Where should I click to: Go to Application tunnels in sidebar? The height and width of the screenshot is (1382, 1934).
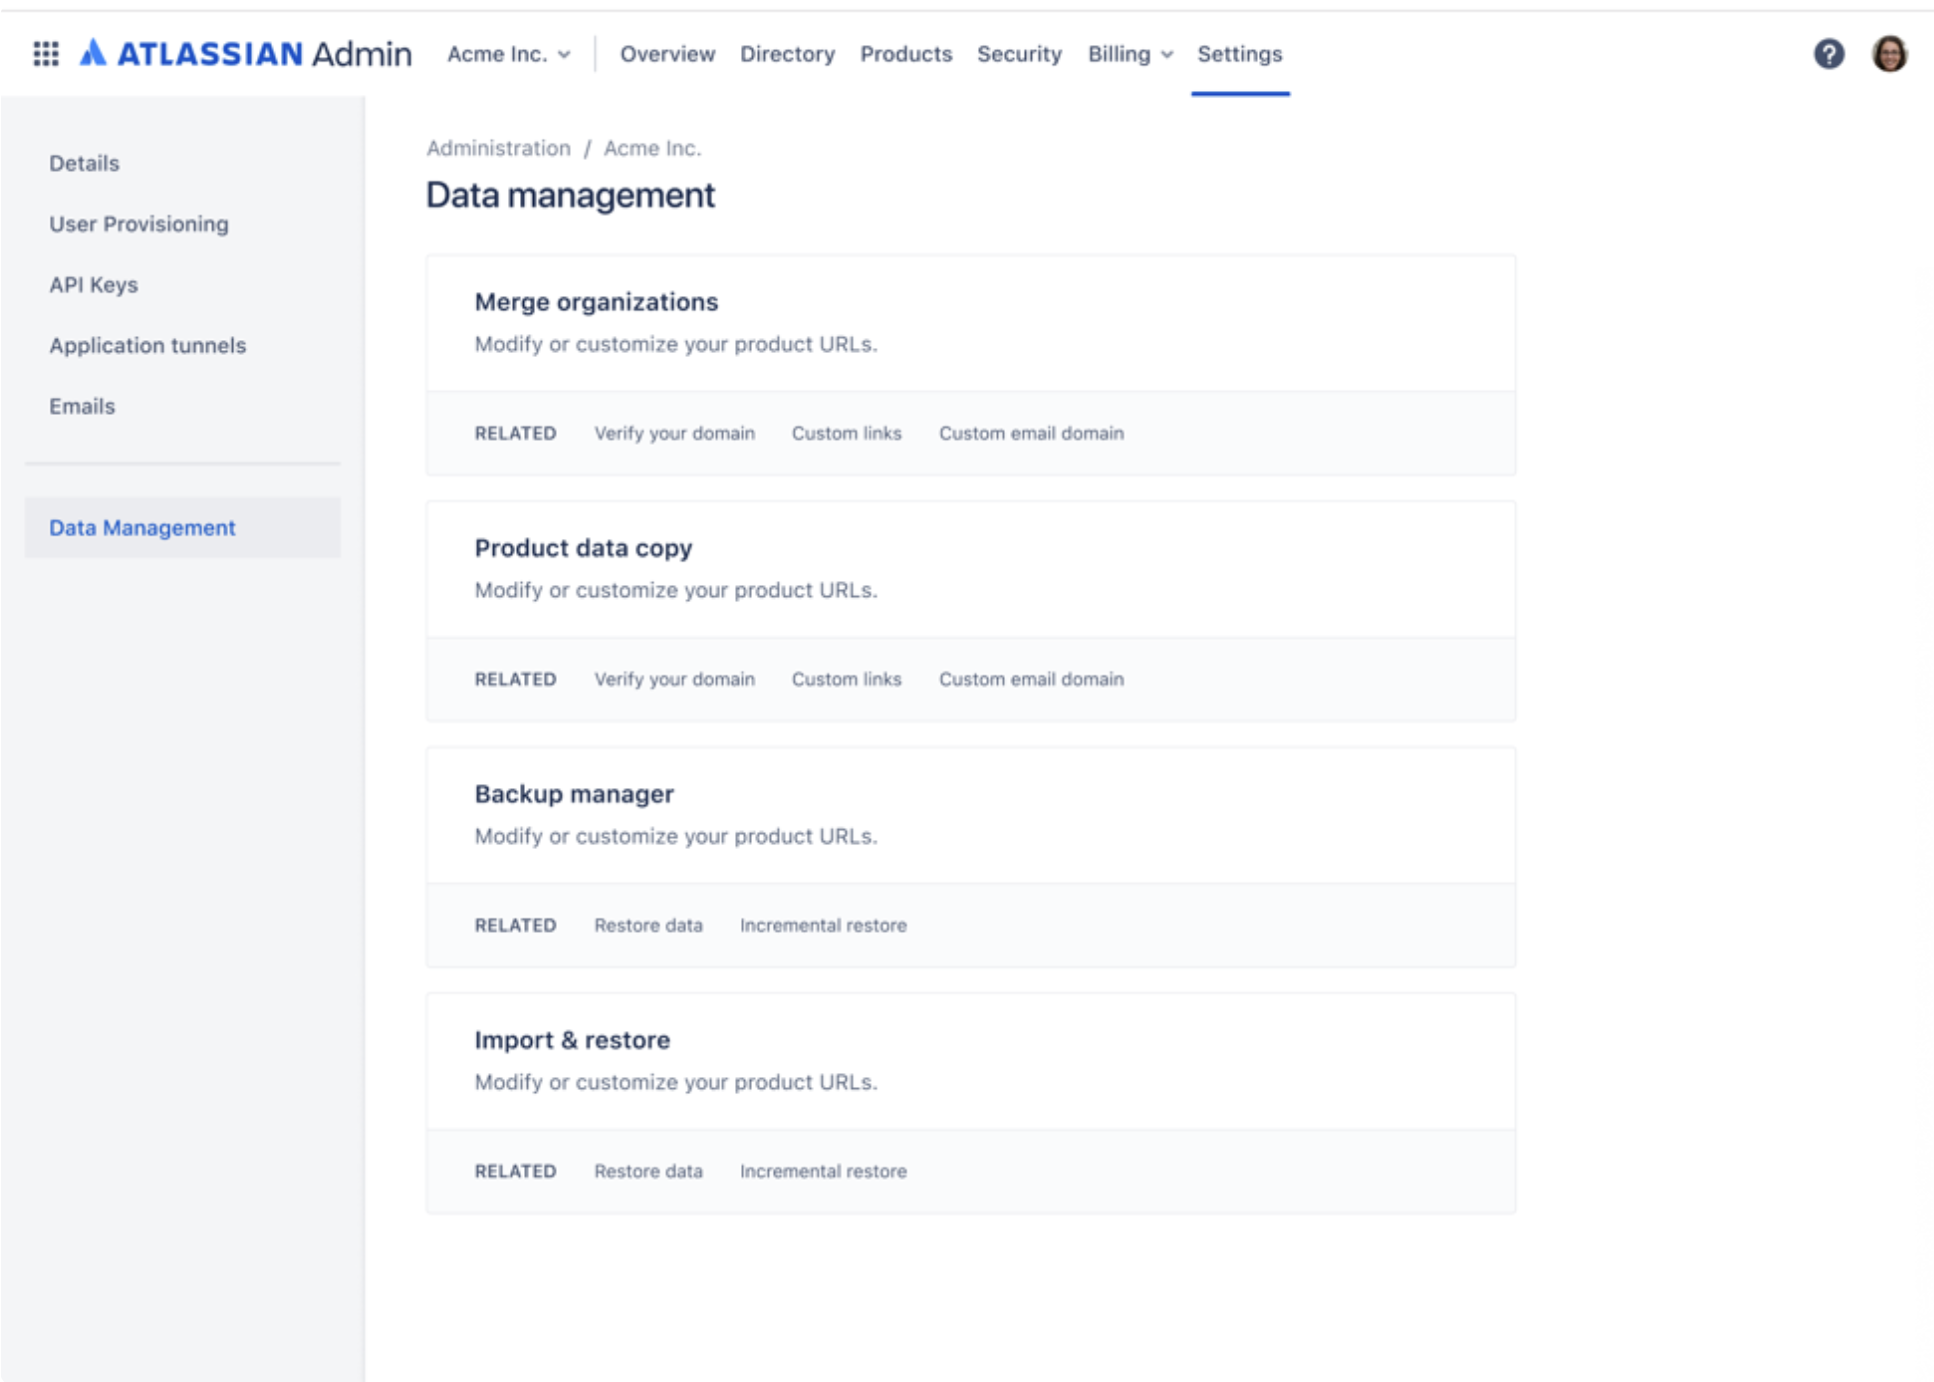tap(148, 346)
